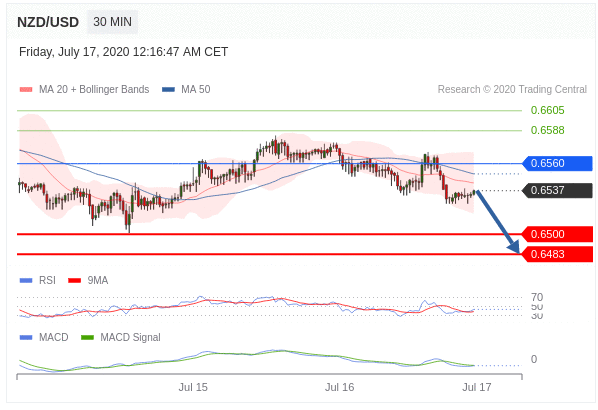This screenshot has width=598, height=410.
Task: Click the MACD zero level label
Action: 534,359
